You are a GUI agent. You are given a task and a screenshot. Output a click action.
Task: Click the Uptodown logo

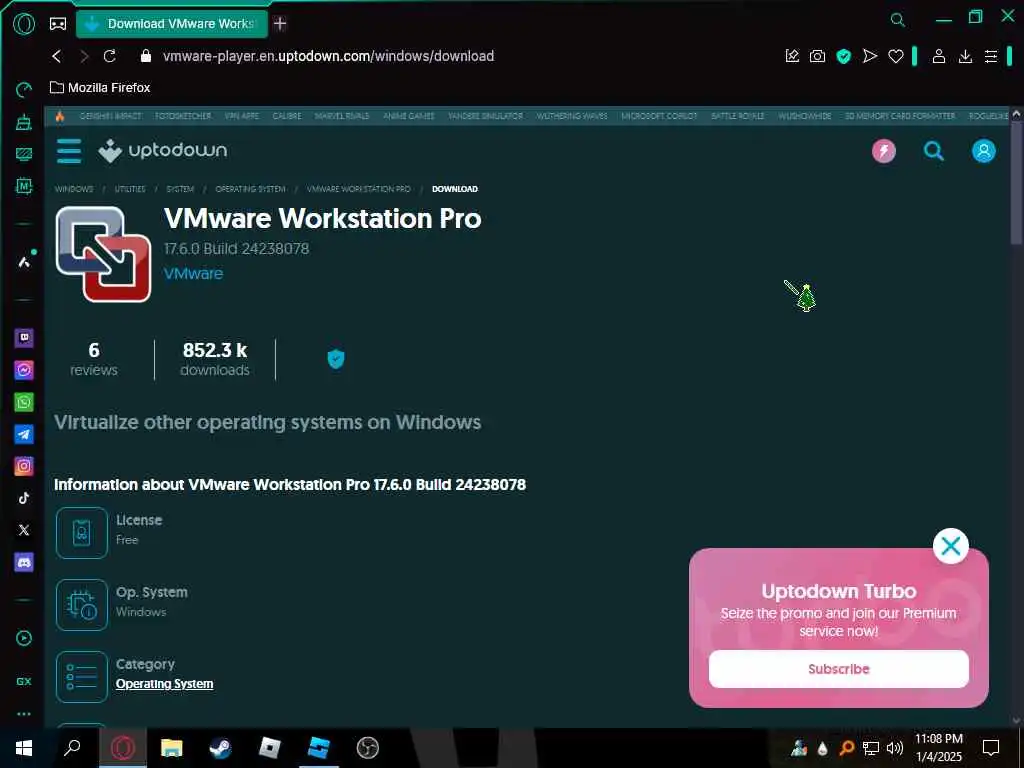[x=163, y=151]
